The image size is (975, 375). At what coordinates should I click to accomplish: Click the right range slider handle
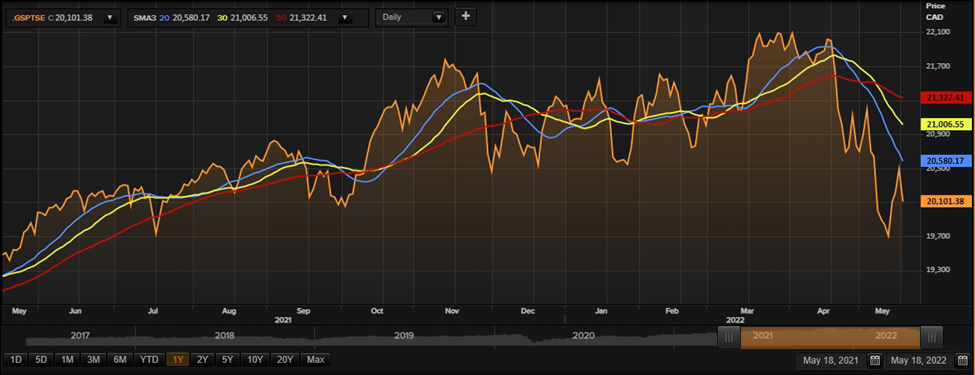tap(931, 337)
